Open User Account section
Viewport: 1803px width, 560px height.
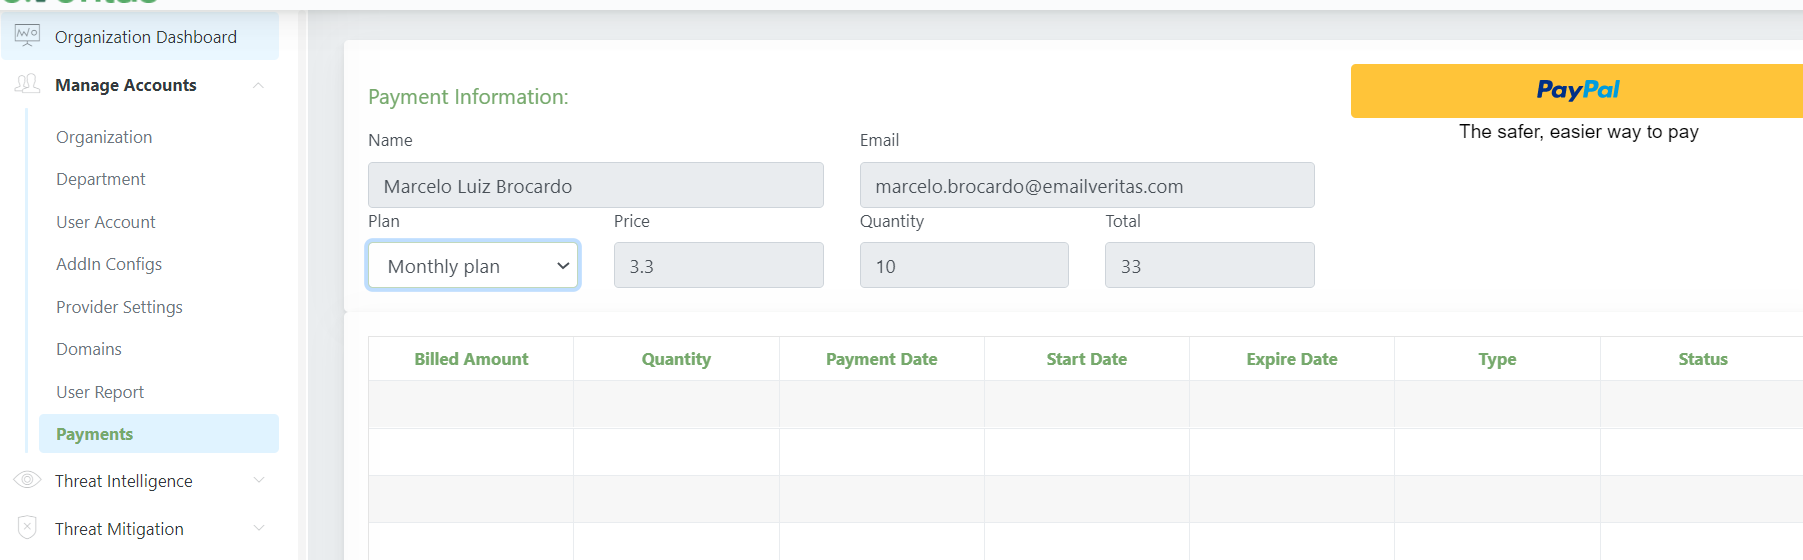coord(106,222)
